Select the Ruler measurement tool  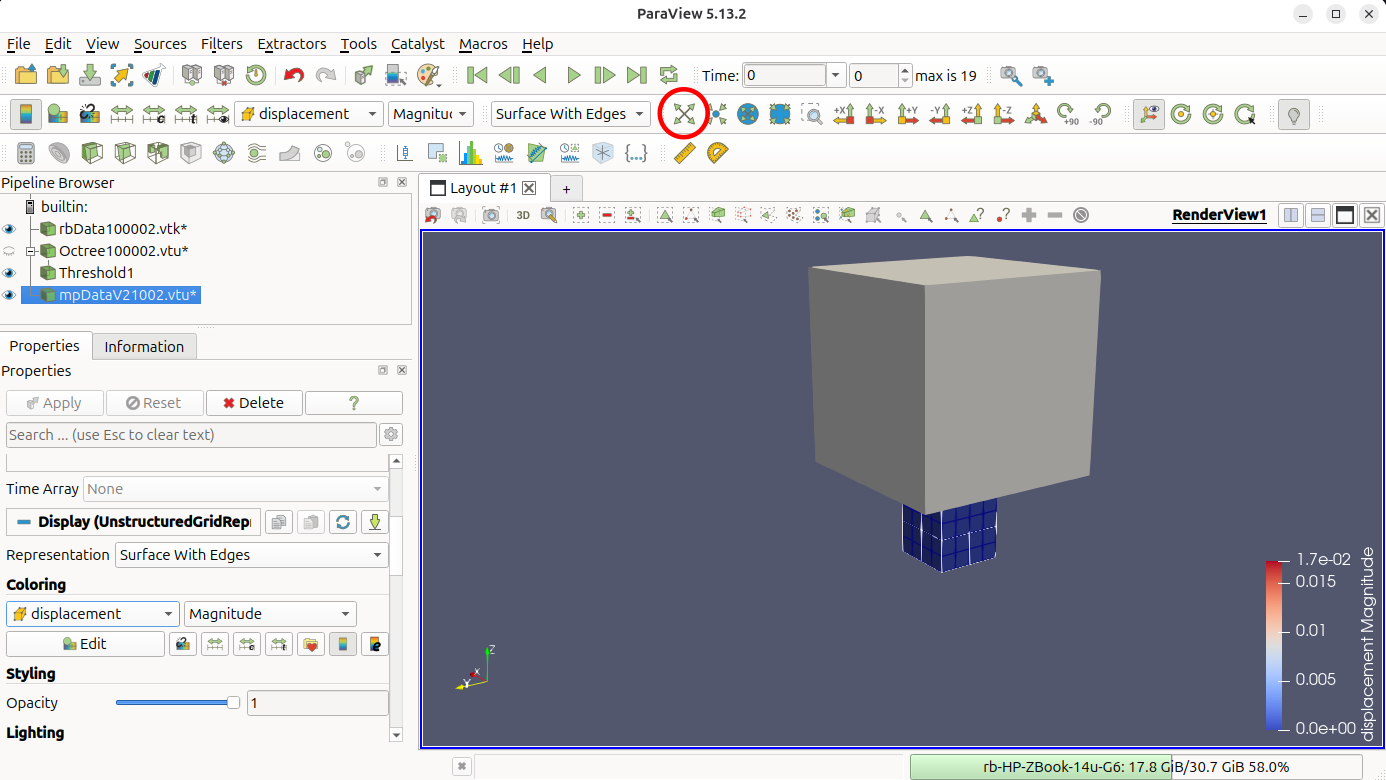click(685, 153)
